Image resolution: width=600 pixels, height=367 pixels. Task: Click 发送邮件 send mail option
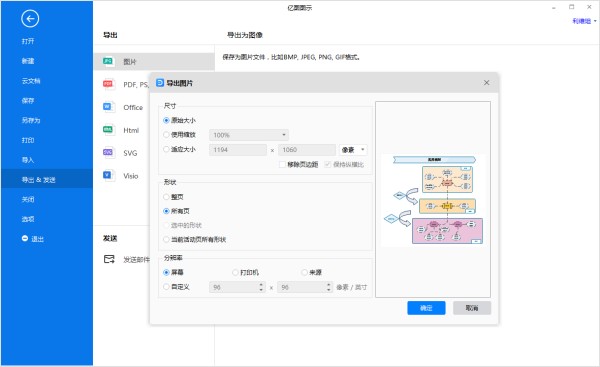point(136,260)
